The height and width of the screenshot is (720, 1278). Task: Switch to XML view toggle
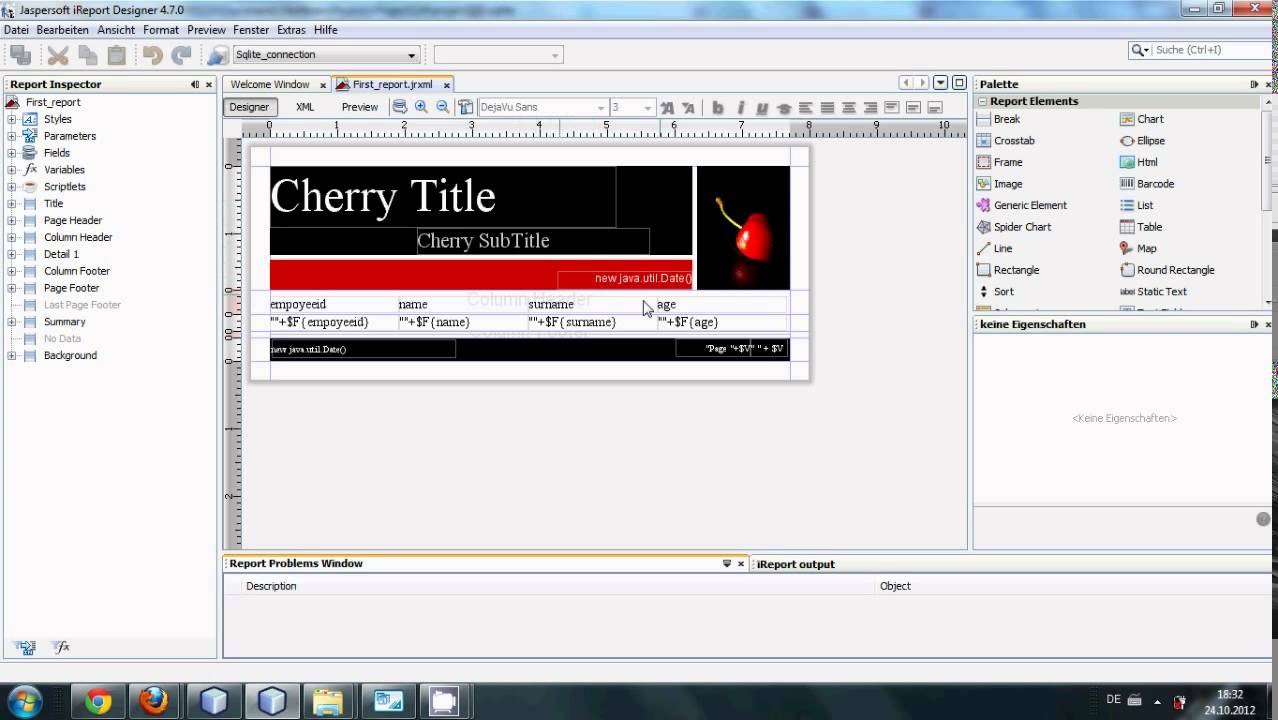pos(305,107)
